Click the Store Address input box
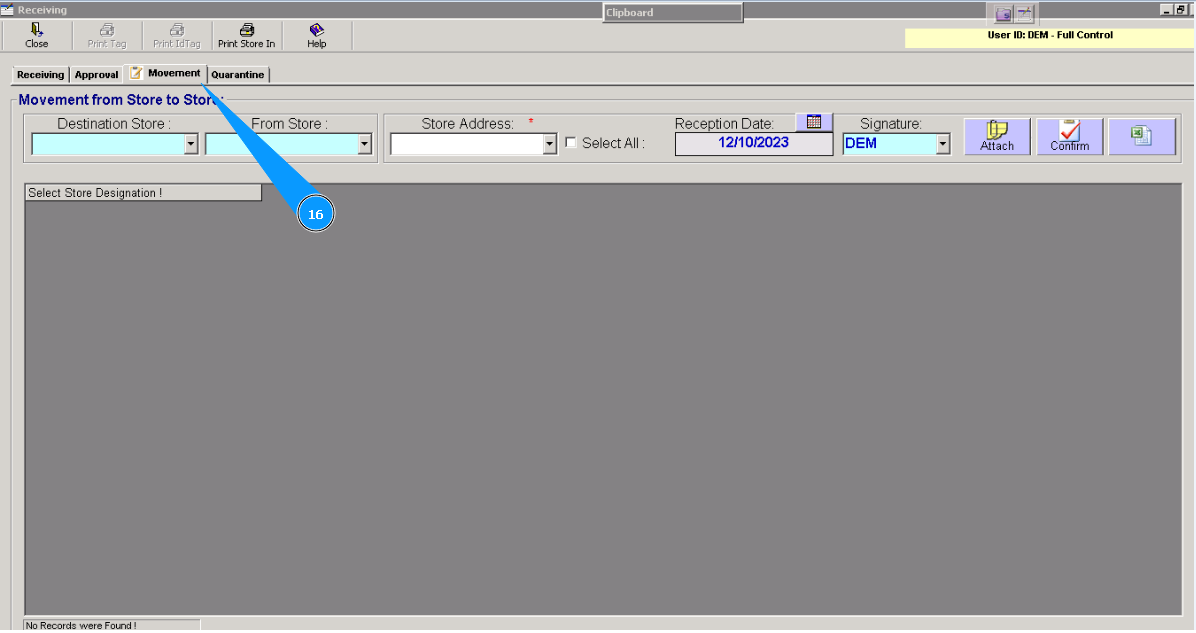The width and height of the screenshot is (1196, 633). tap(467, 144)
